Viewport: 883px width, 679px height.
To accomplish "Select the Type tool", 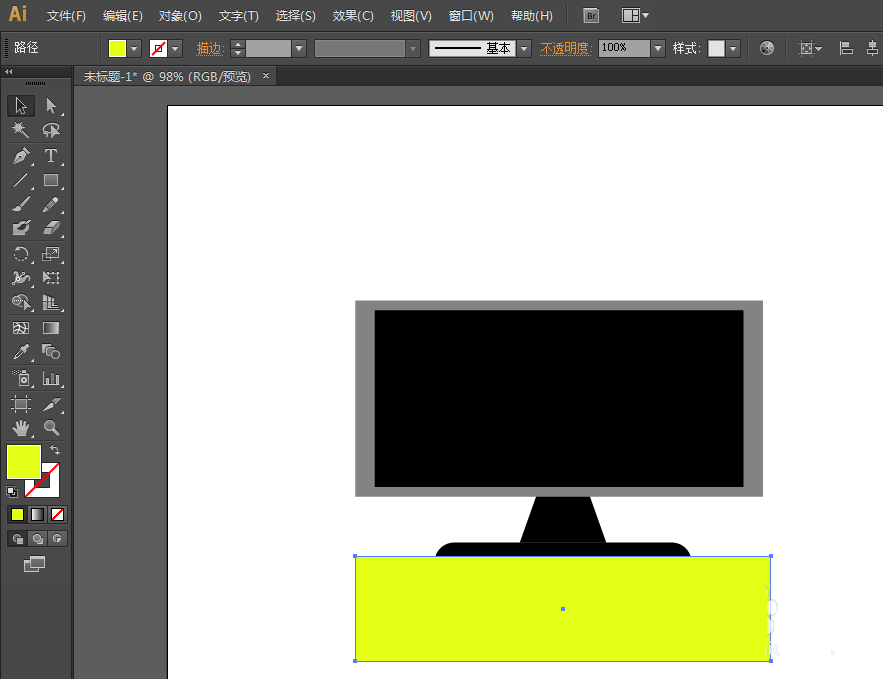I will [x=51, y=156].
